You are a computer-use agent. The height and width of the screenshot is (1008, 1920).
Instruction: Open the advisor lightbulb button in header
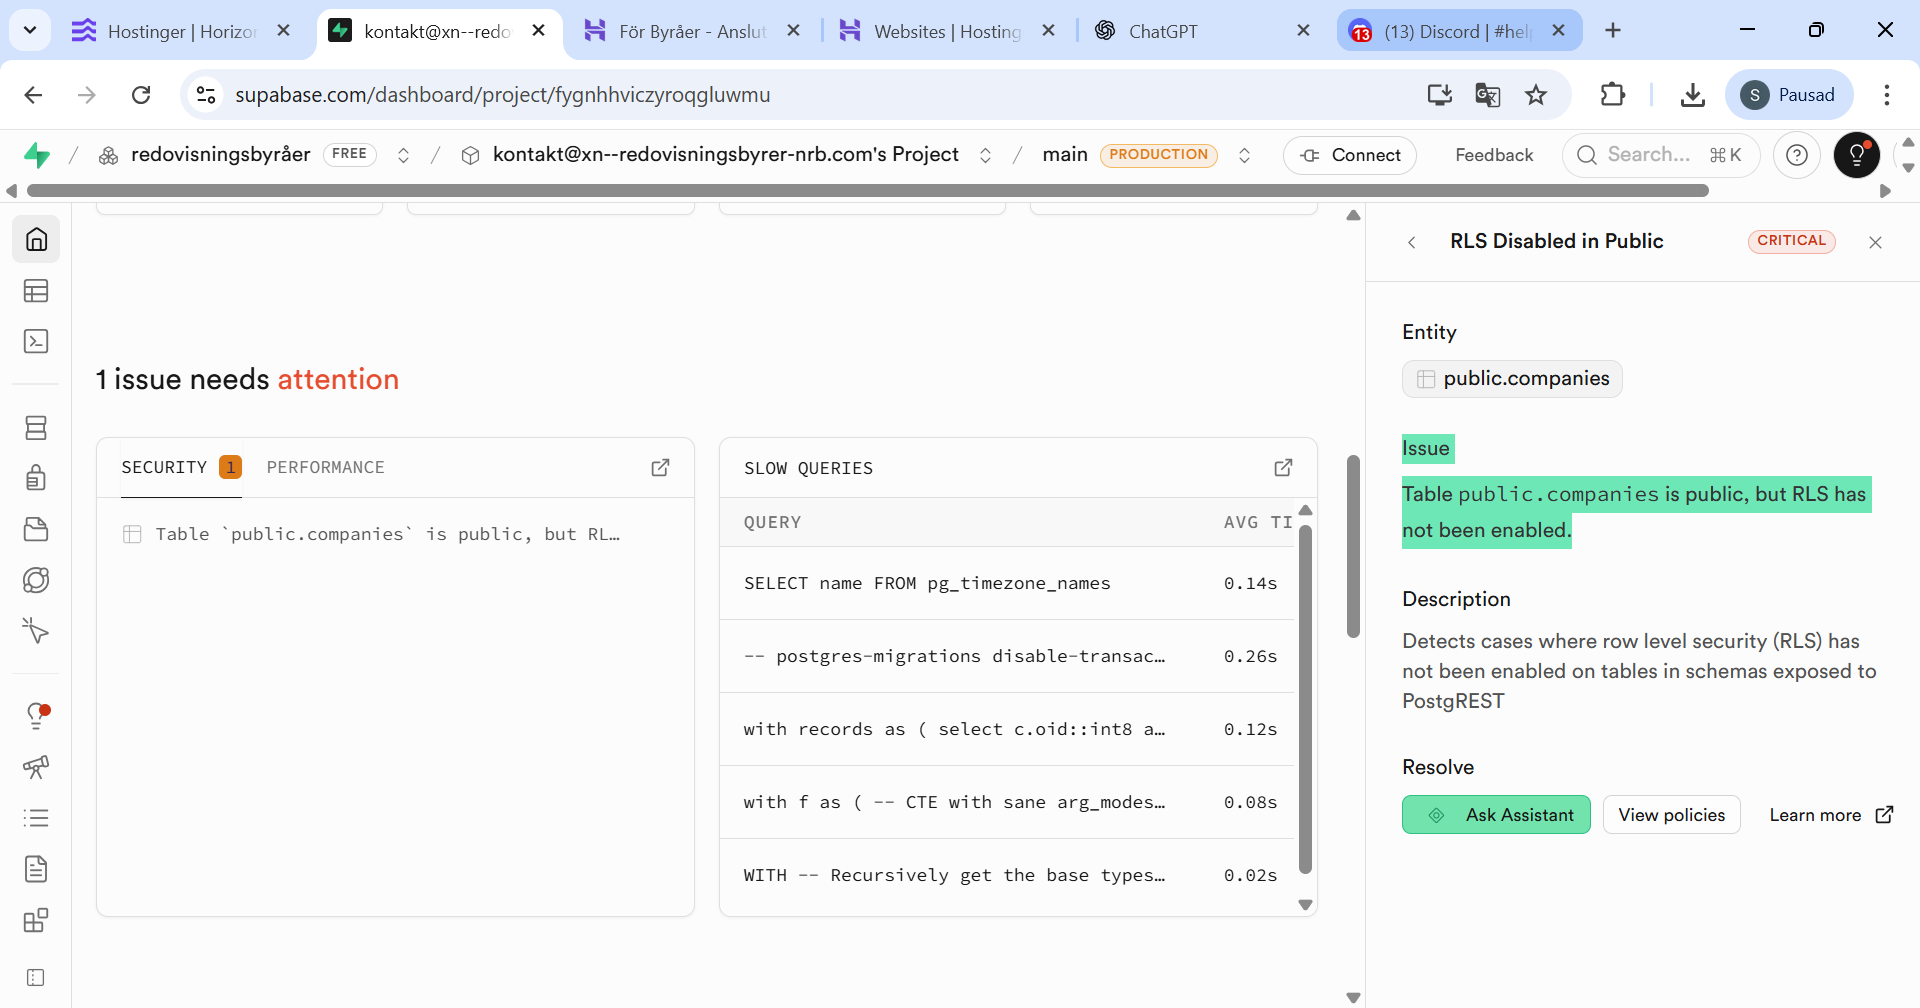point(1857,155)
